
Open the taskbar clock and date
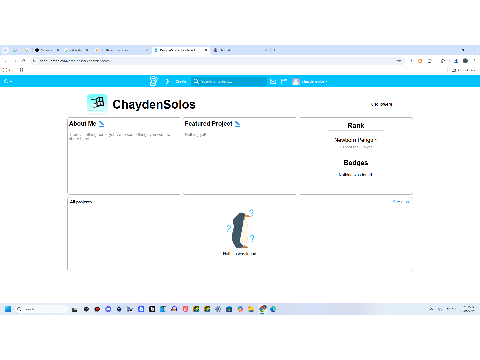469,309
